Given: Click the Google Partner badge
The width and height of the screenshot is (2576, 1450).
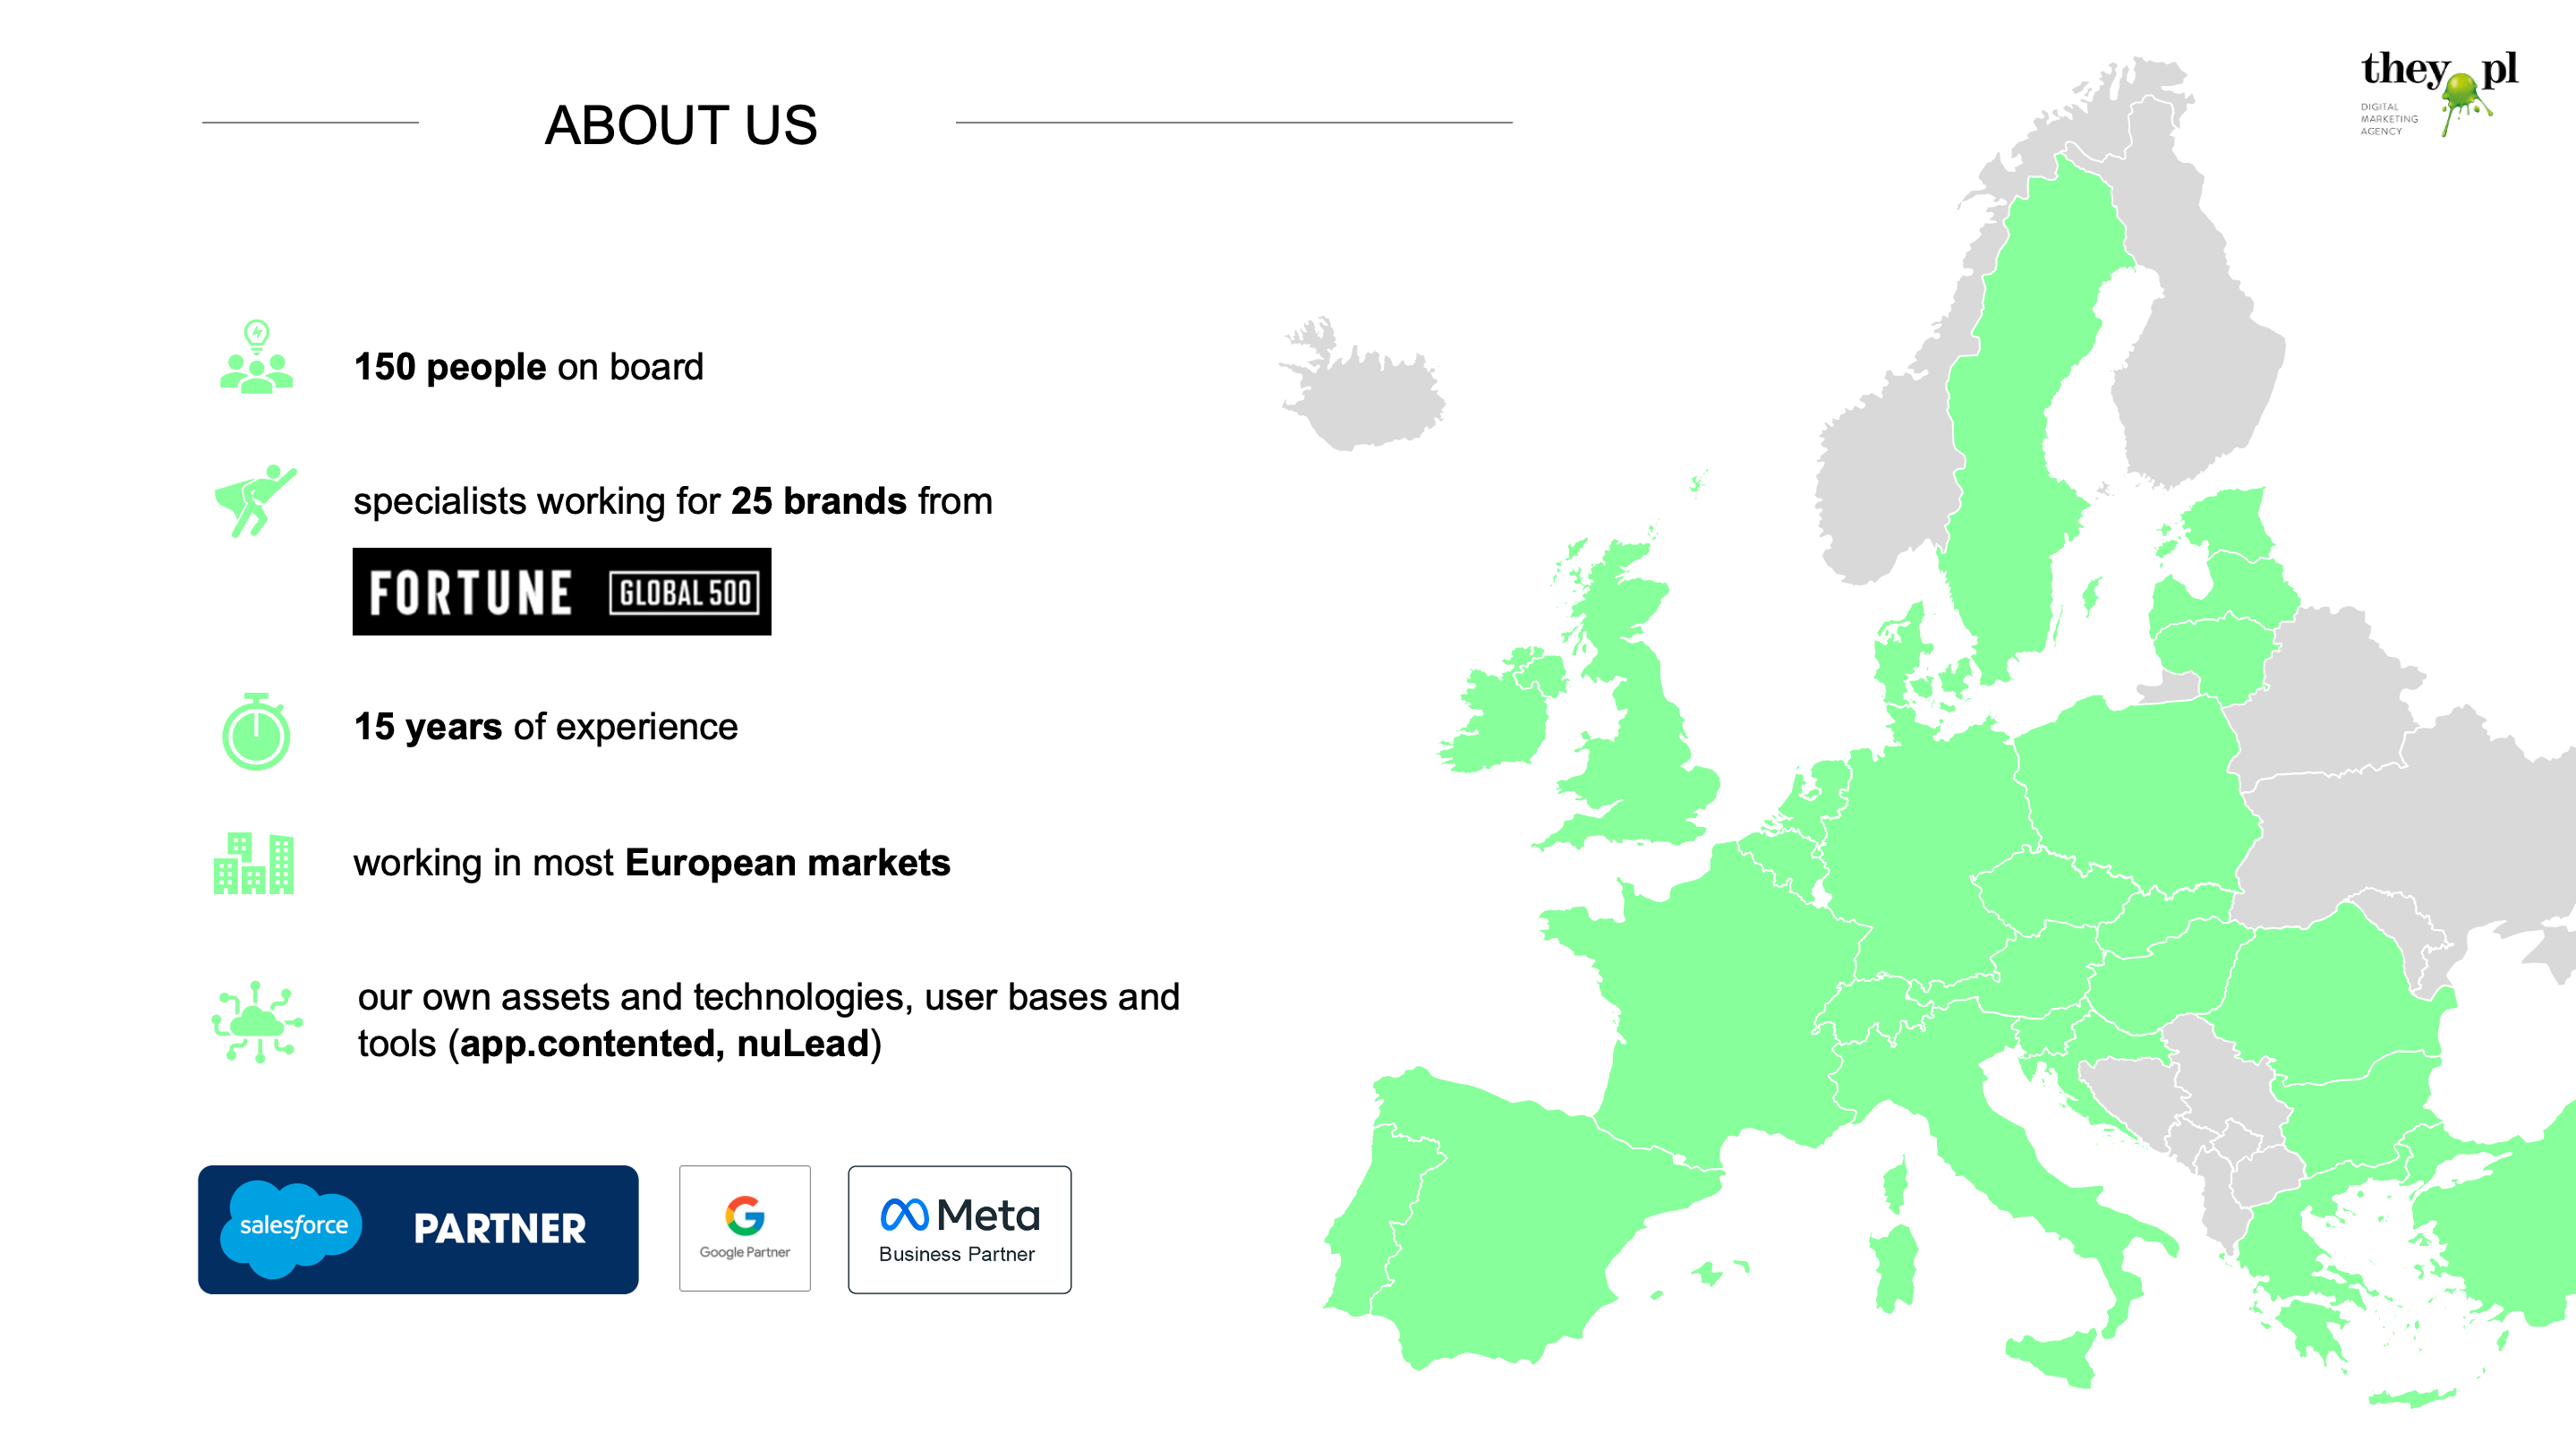Looking at the screenshot, I should pos(745,1228).
